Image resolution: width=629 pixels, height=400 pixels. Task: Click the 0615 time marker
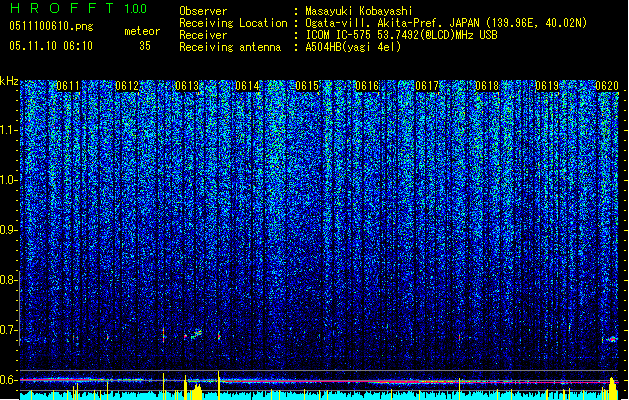coord(307,86)
